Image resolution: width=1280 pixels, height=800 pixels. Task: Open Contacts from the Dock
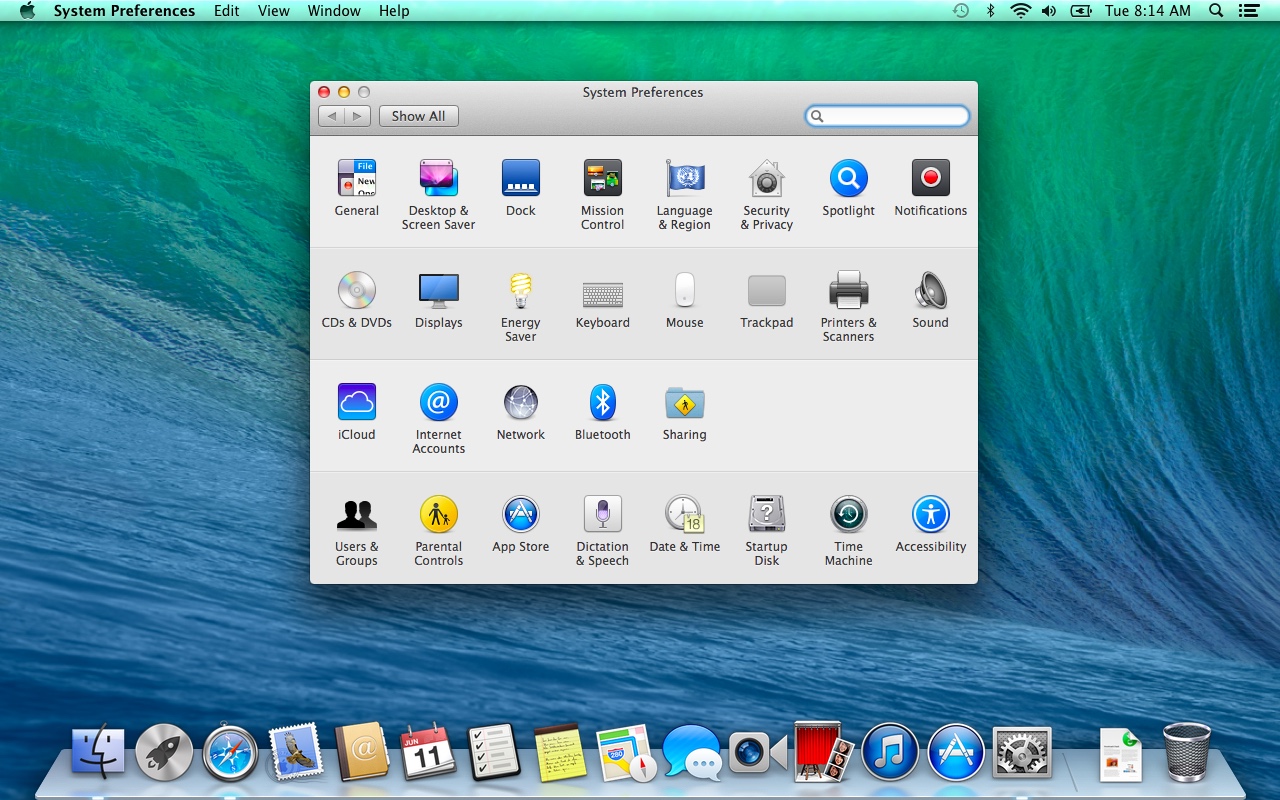click(362, 752)
